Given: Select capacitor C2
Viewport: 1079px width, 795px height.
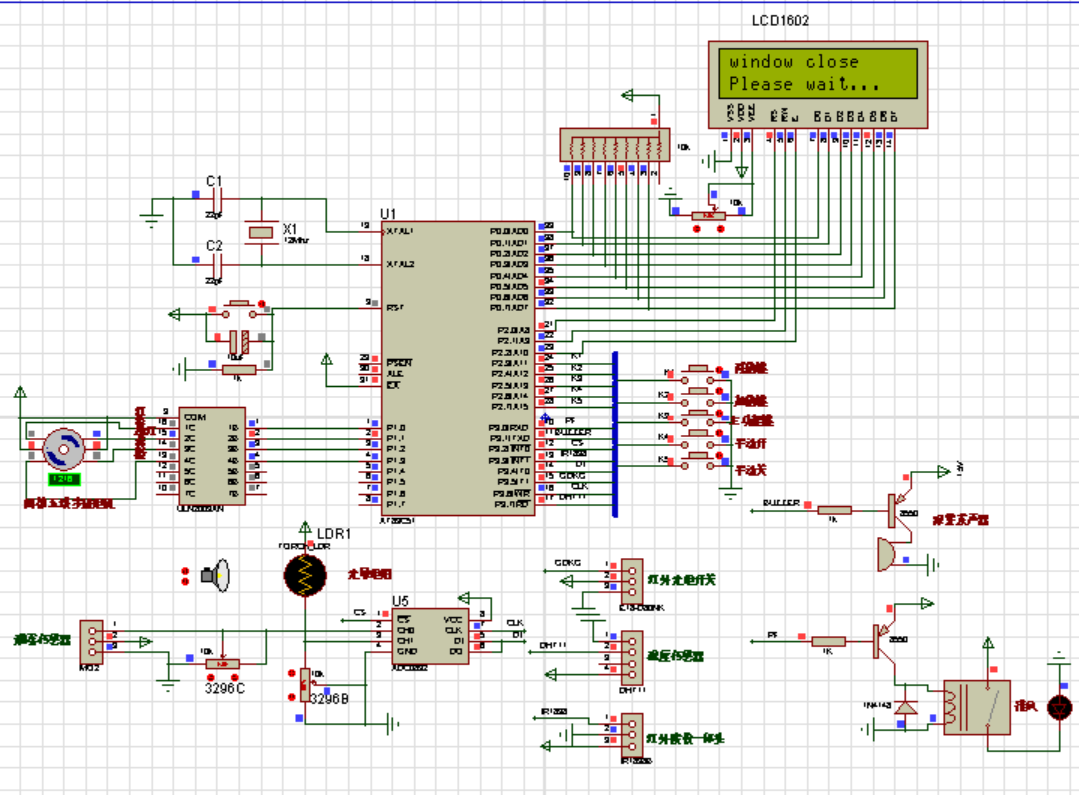Looking at the screenshot, I should pyautogui.click(x=217, y=264).
